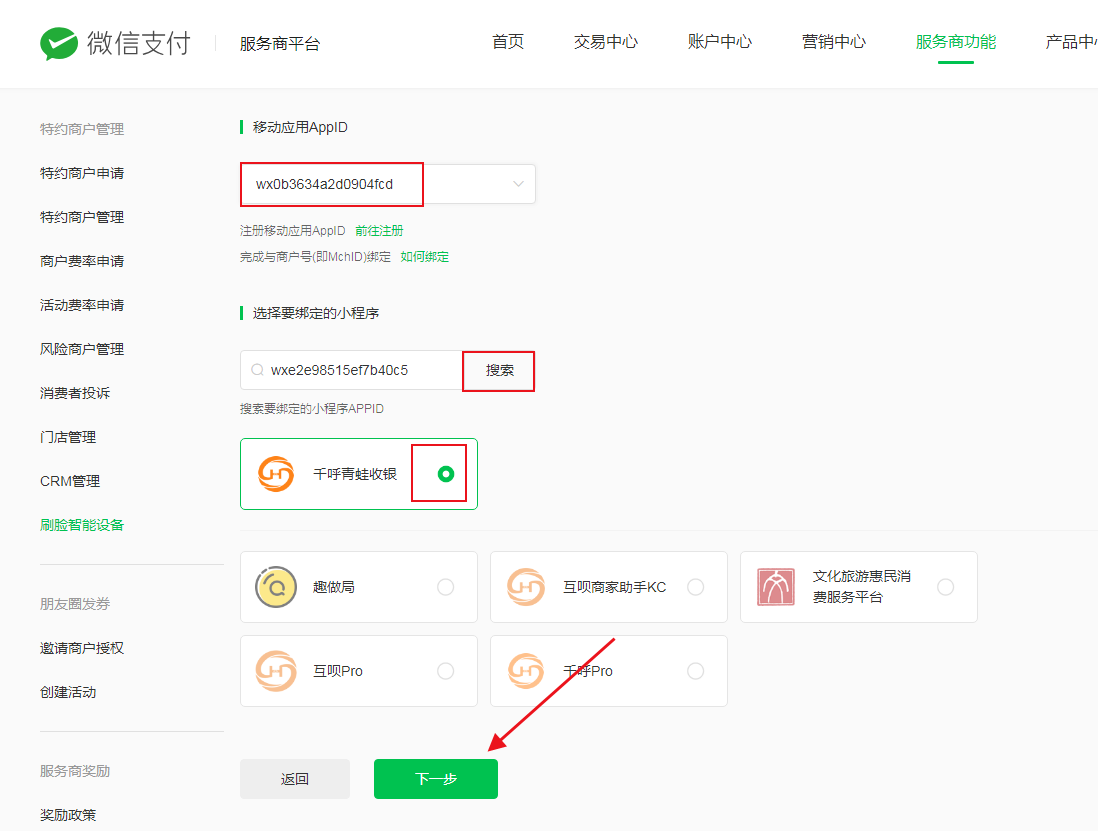
Task: Open 消费者投诉 in sidebar
Action: tap(75, 393)
